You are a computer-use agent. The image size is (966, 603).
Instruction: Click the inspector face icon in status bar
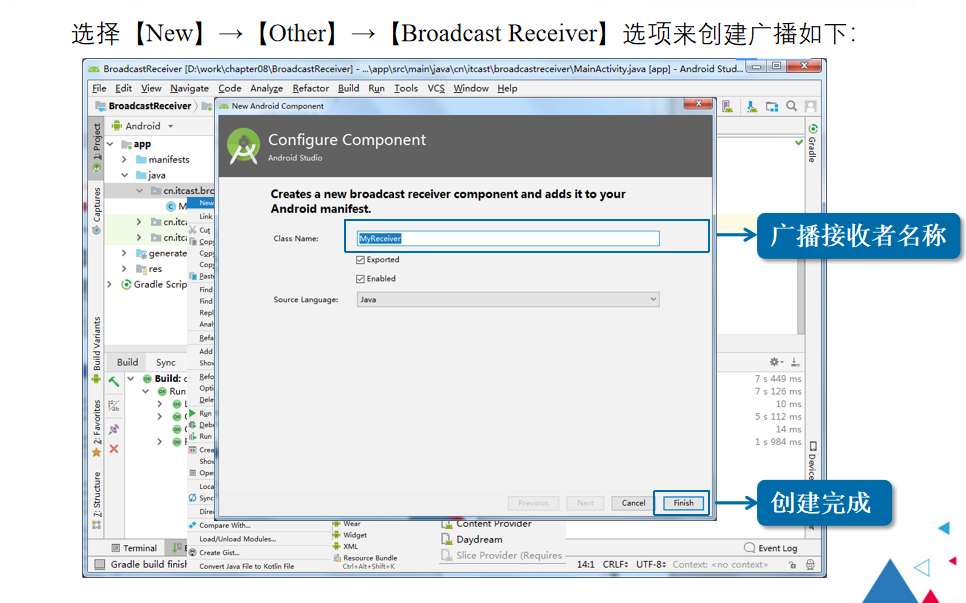(810, 564)
